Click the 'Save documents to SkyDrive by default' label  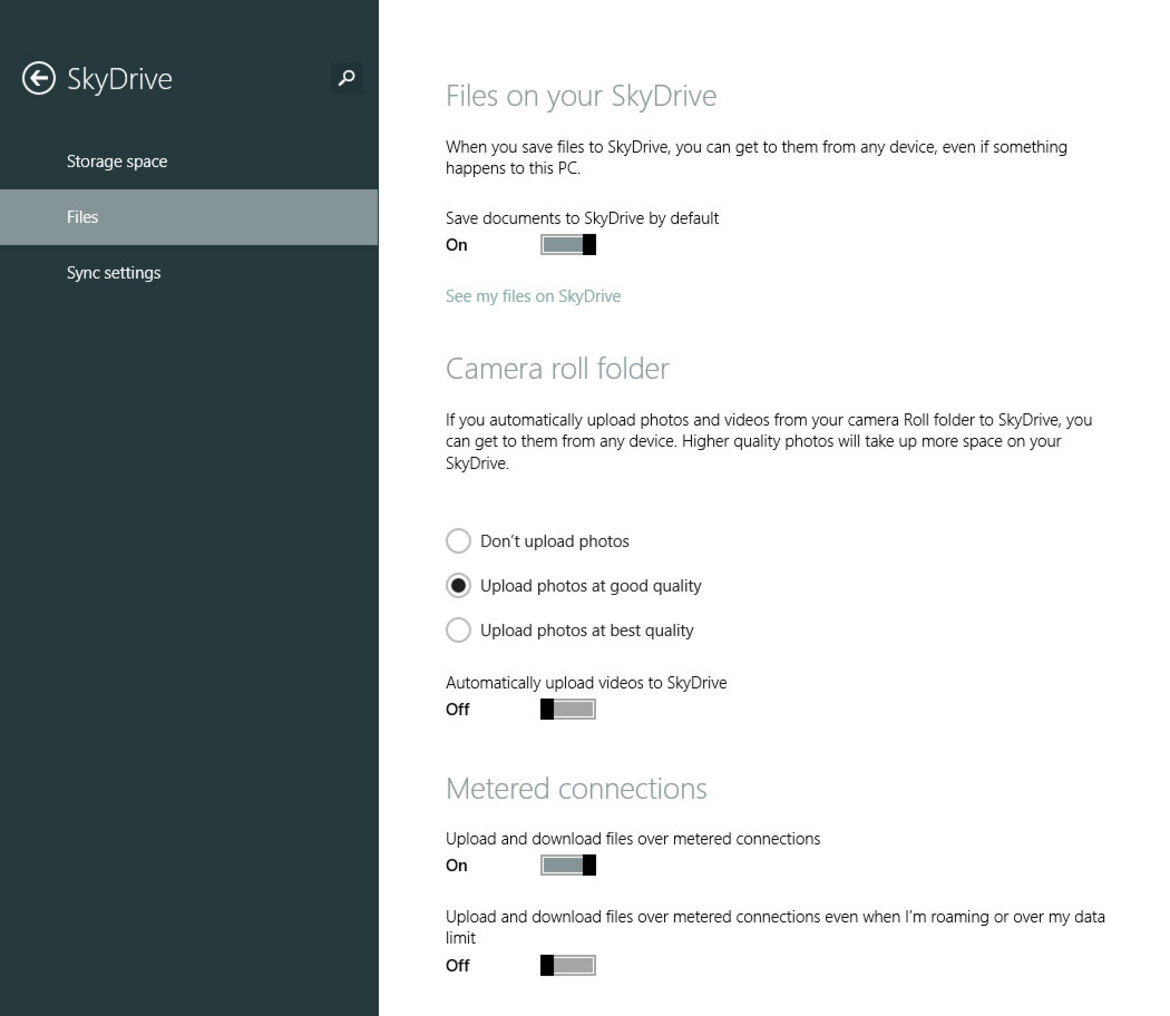tap(582, 219)
